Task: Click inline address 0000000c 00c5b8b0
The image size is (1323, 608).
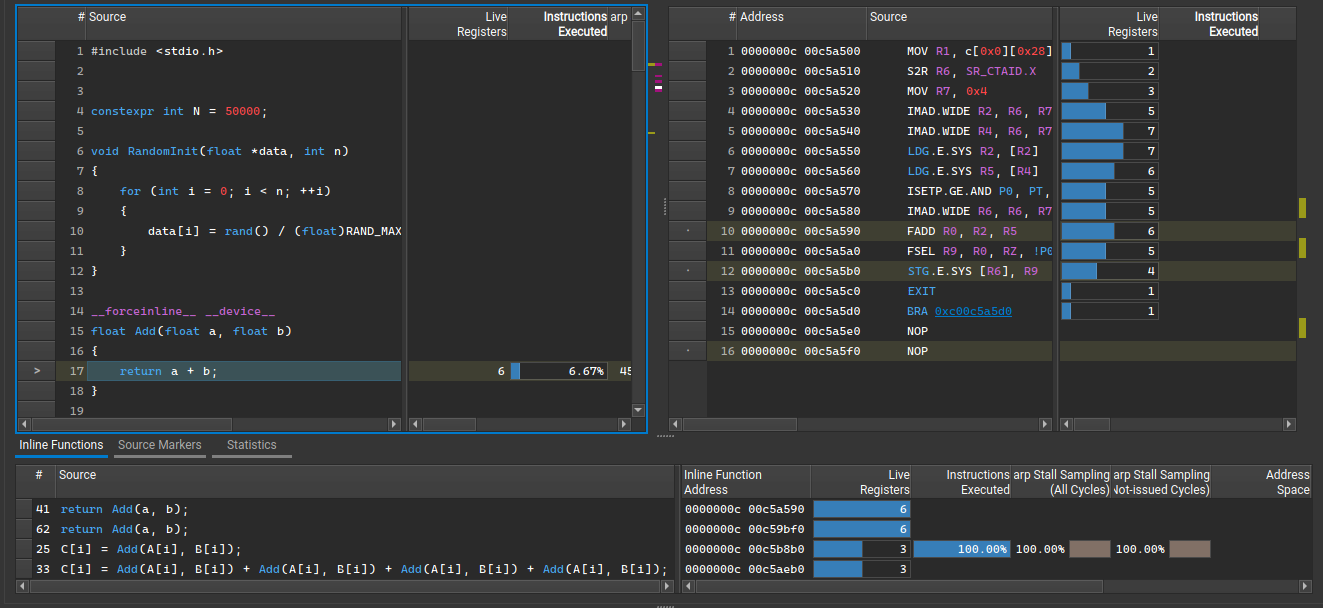Action: click(744, 549)
